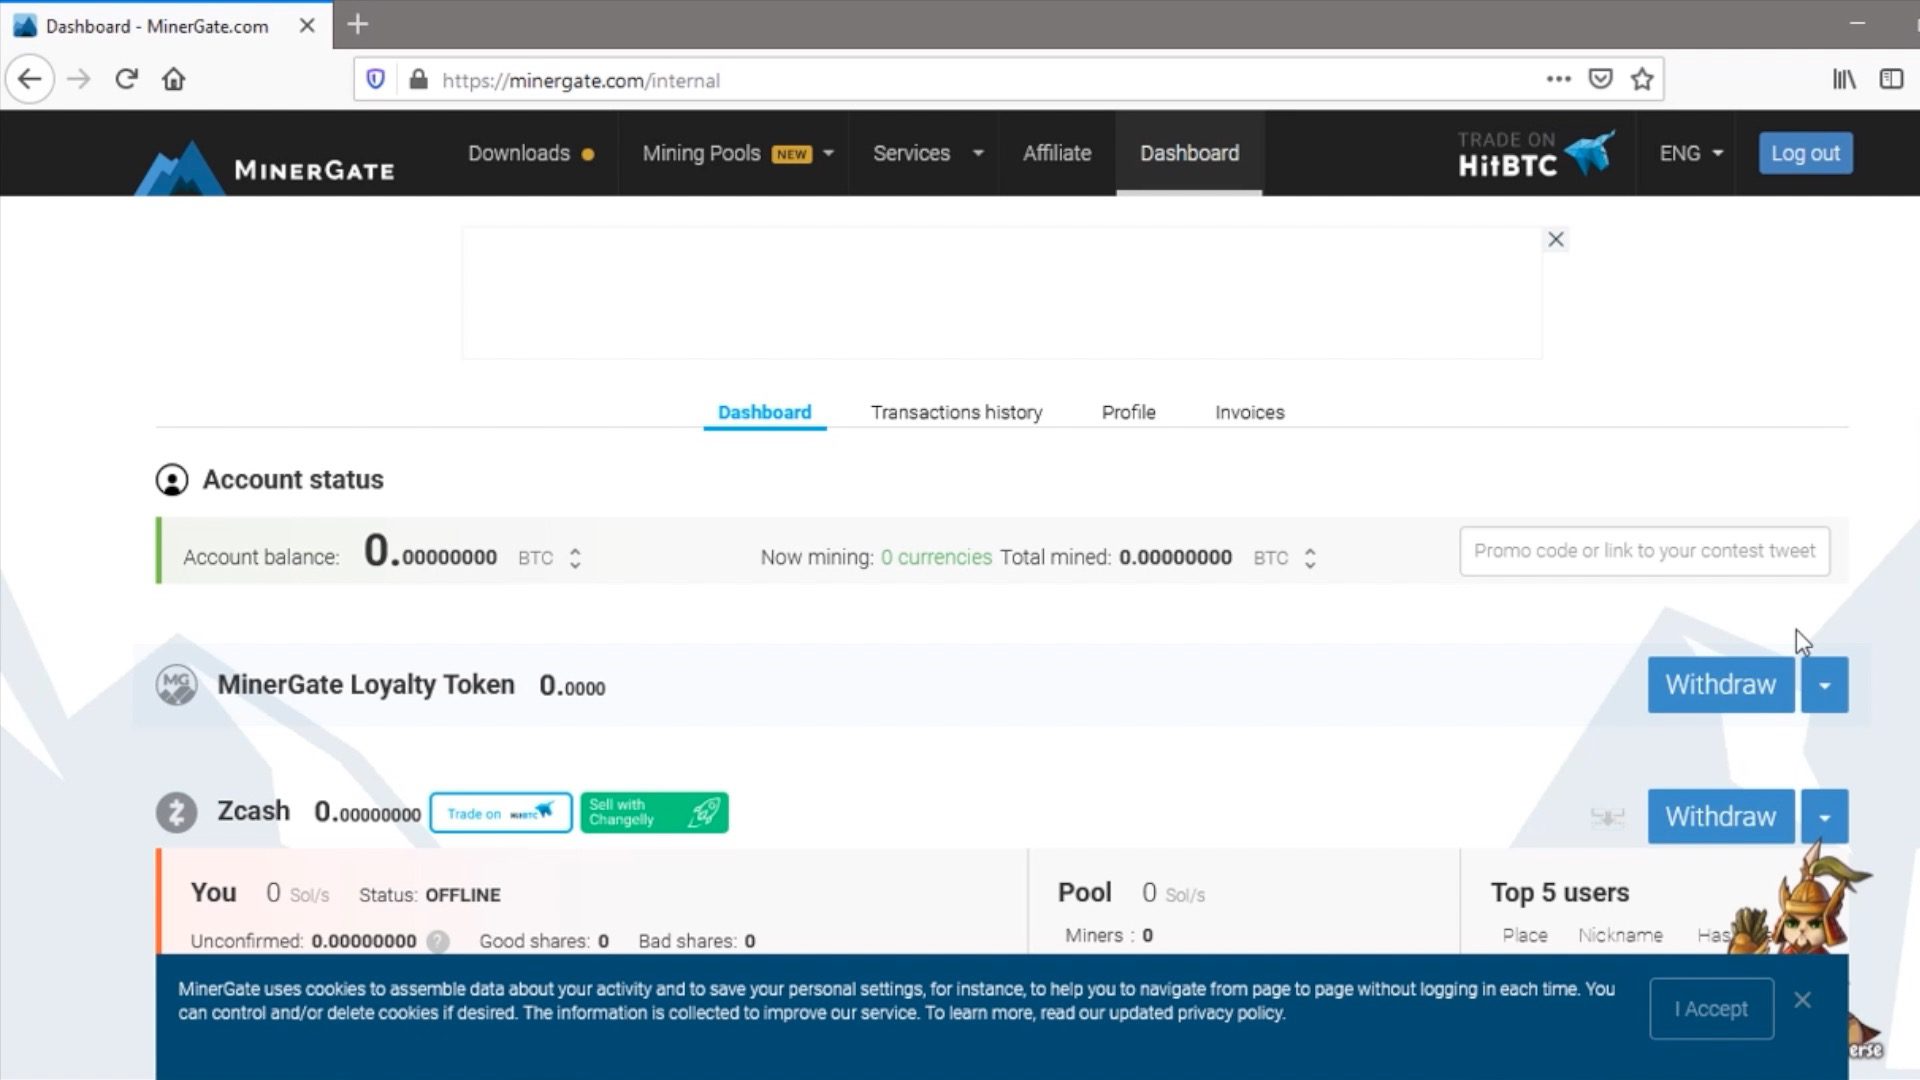Expand the ENG language dropdown
The height and width of the screenshot is (1080, 1920).
(1691, 153)
